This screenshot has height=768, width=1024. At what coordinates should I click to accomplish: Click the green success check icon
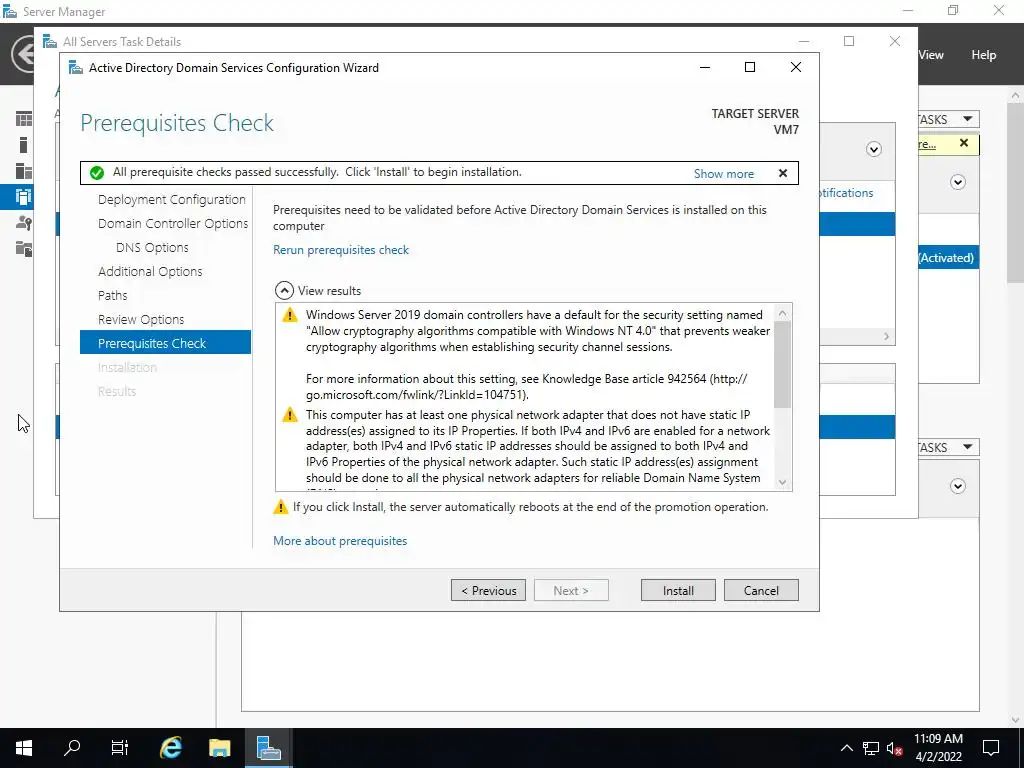pyautogui.click(x=97, y=172)
